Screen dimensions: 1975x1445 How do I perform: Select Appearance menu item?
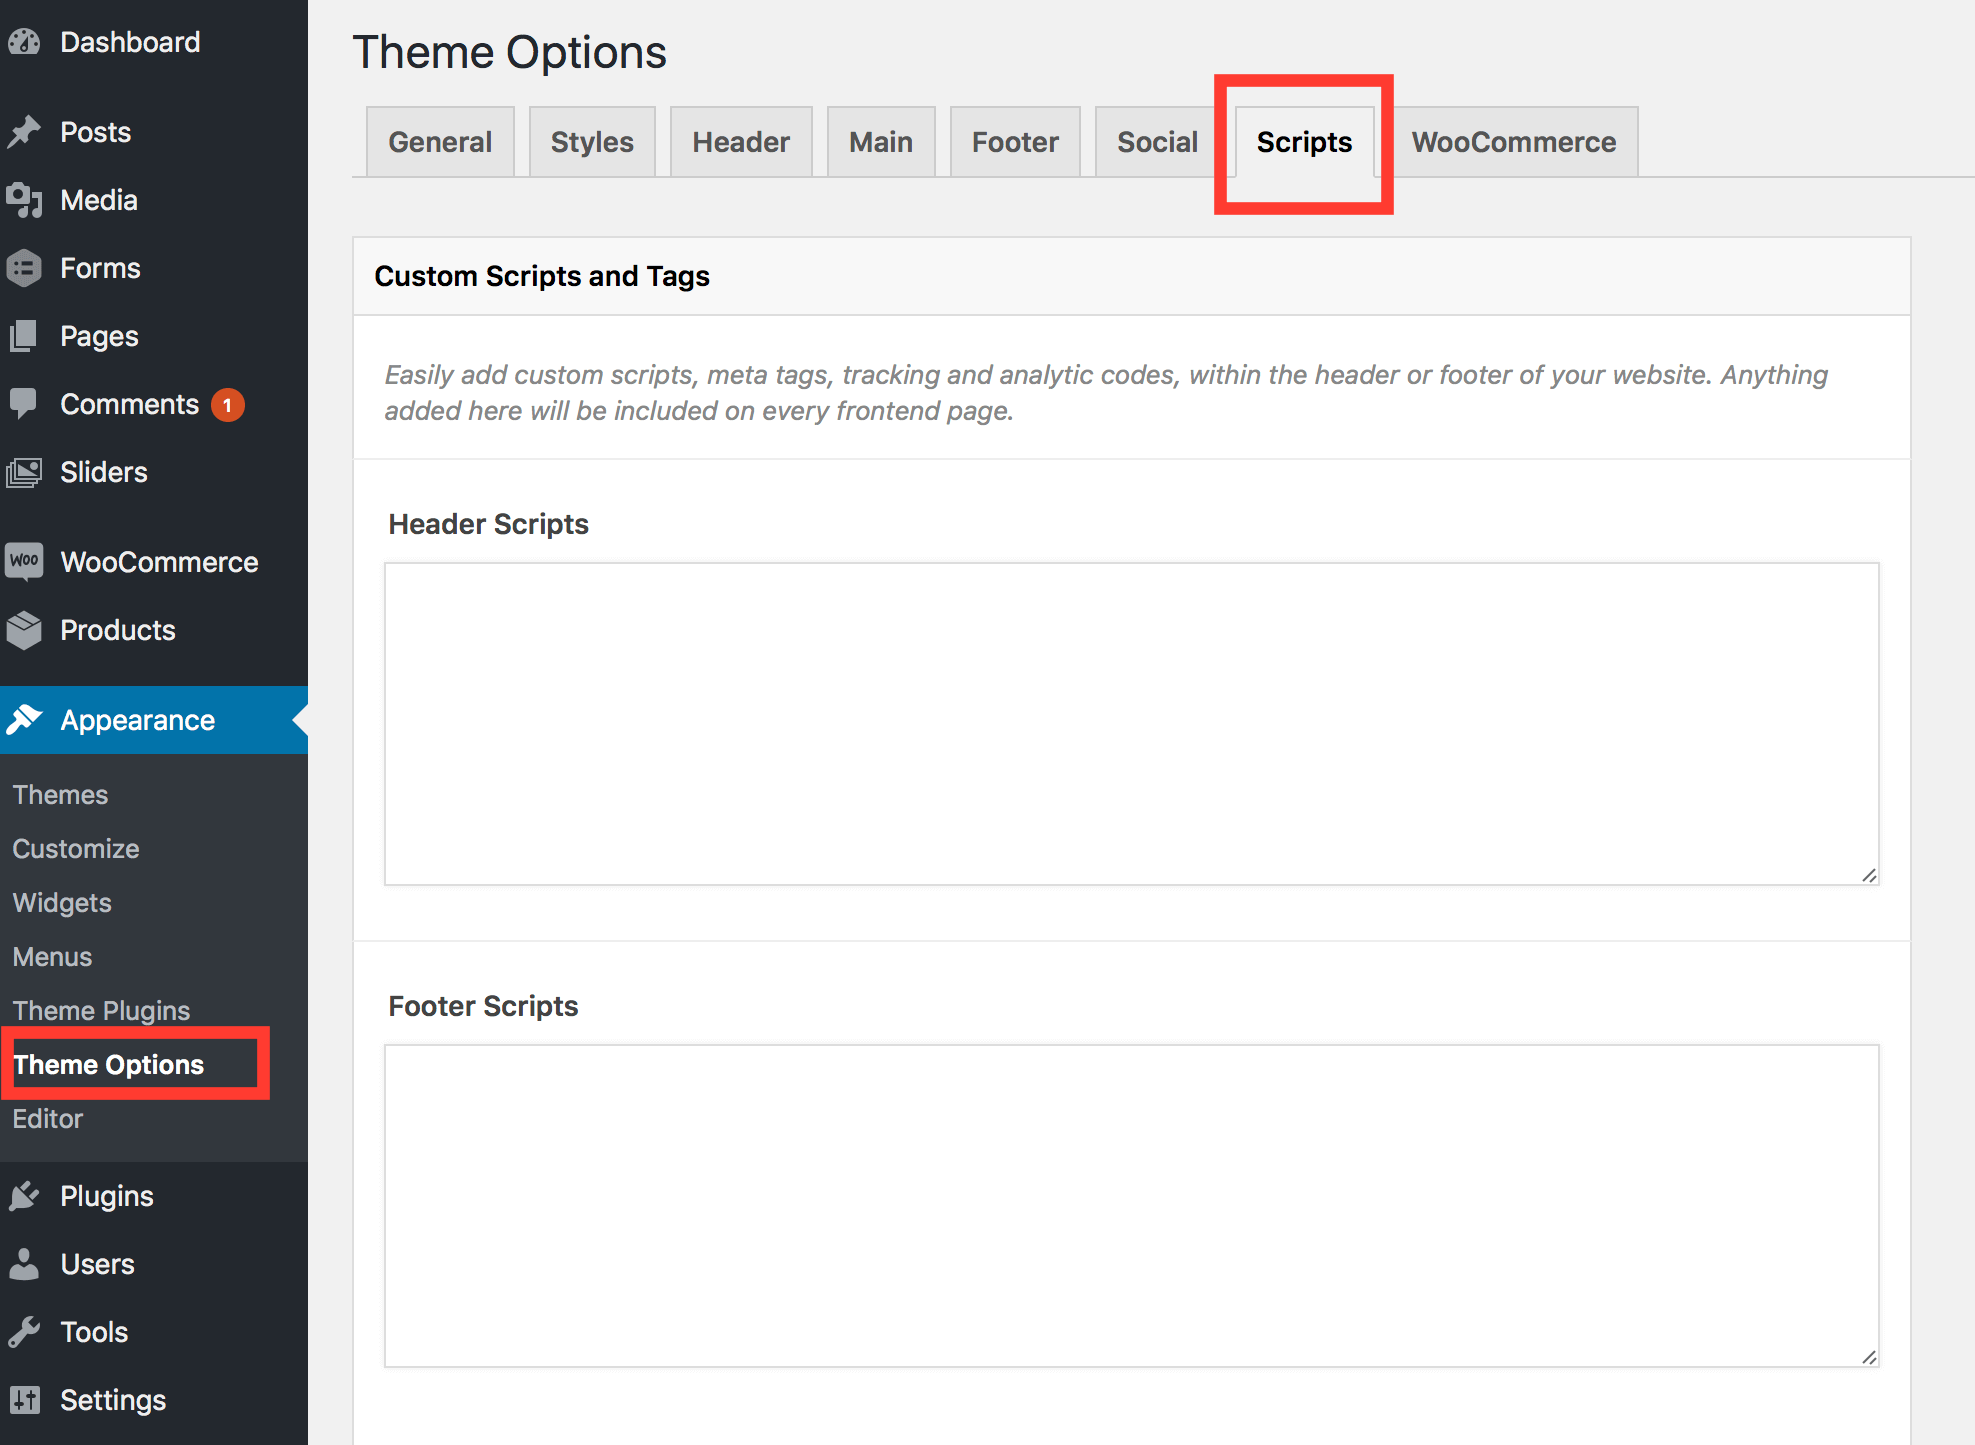tap(154, 720)
